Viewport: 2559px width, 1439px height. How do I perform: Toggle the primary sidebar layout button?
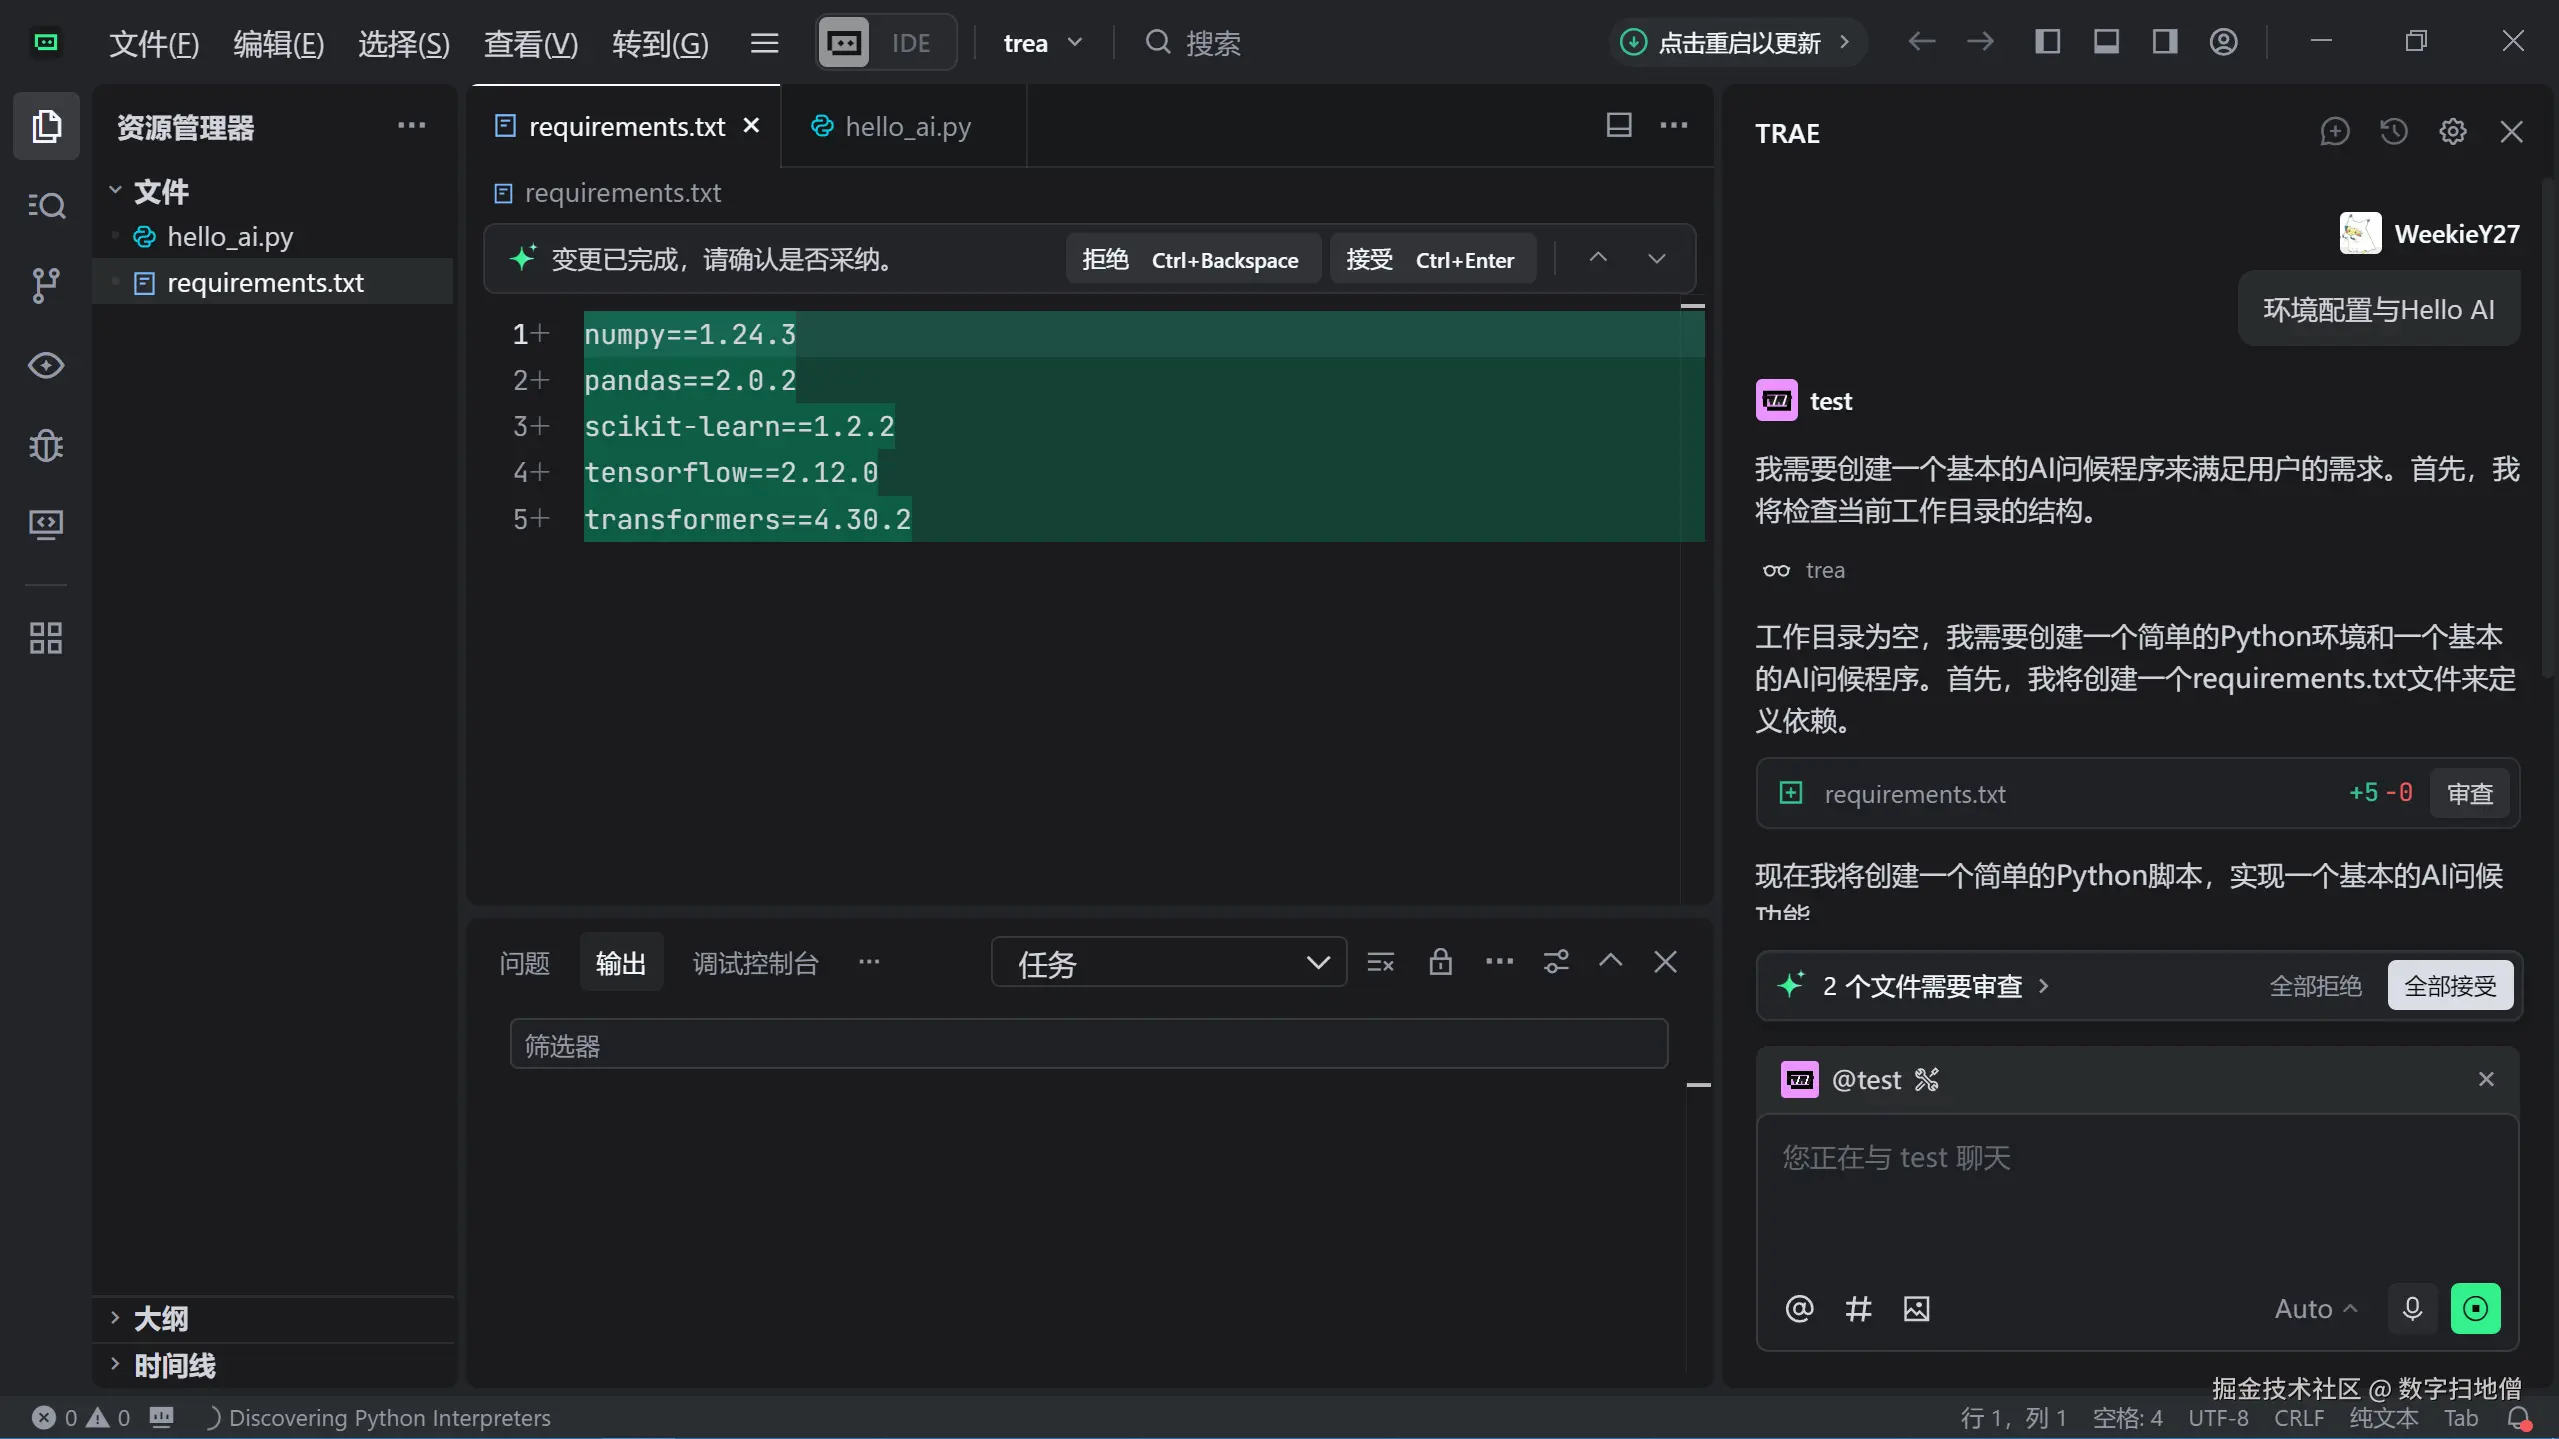[x=2047, y=42]
